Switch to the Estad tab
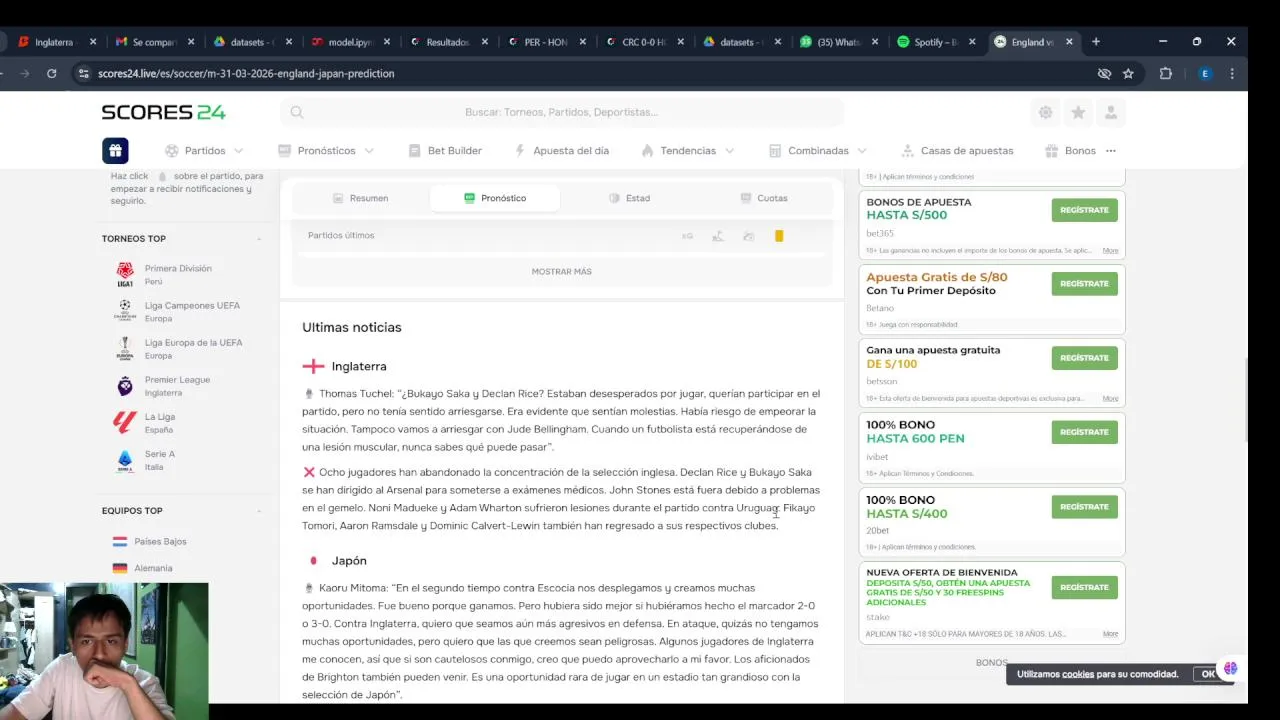This screenshot has width=1280, height=720. [x=629, y=198]
